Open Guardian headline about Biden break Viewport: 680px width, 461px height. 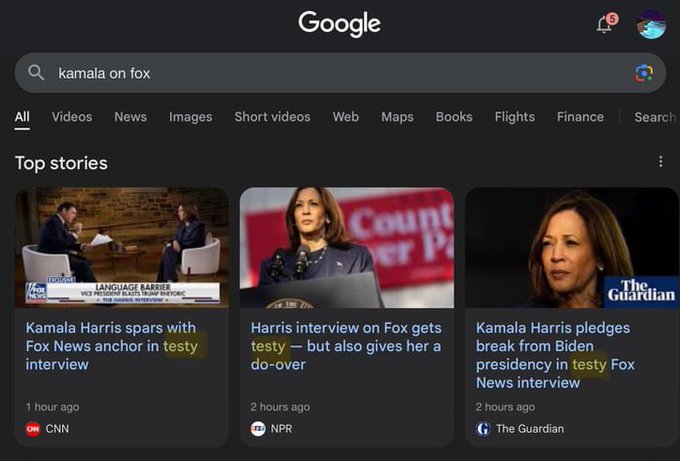[x=555, y=355]
